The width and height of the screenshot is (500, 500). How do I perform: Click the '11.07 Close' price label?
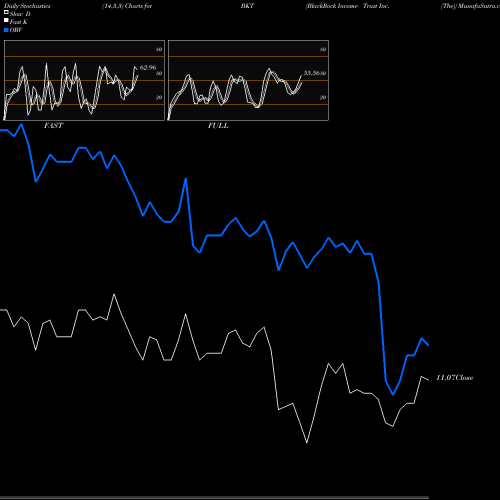coord(455,378)
